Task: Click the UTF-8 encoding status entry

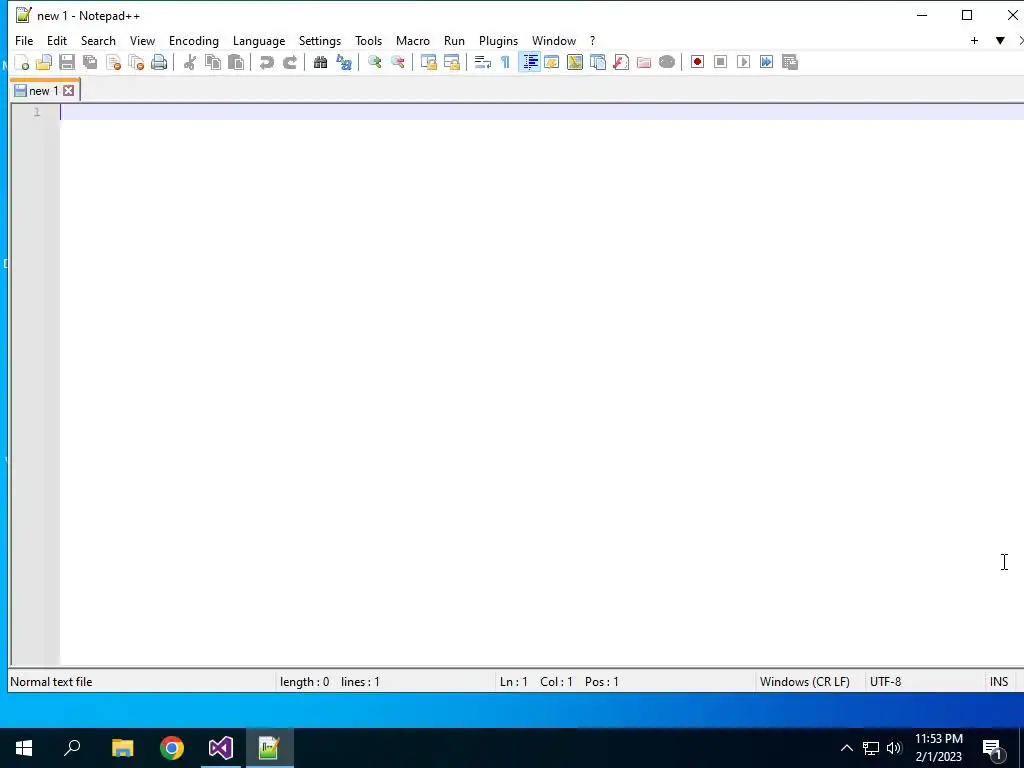Action: (886, 682)
